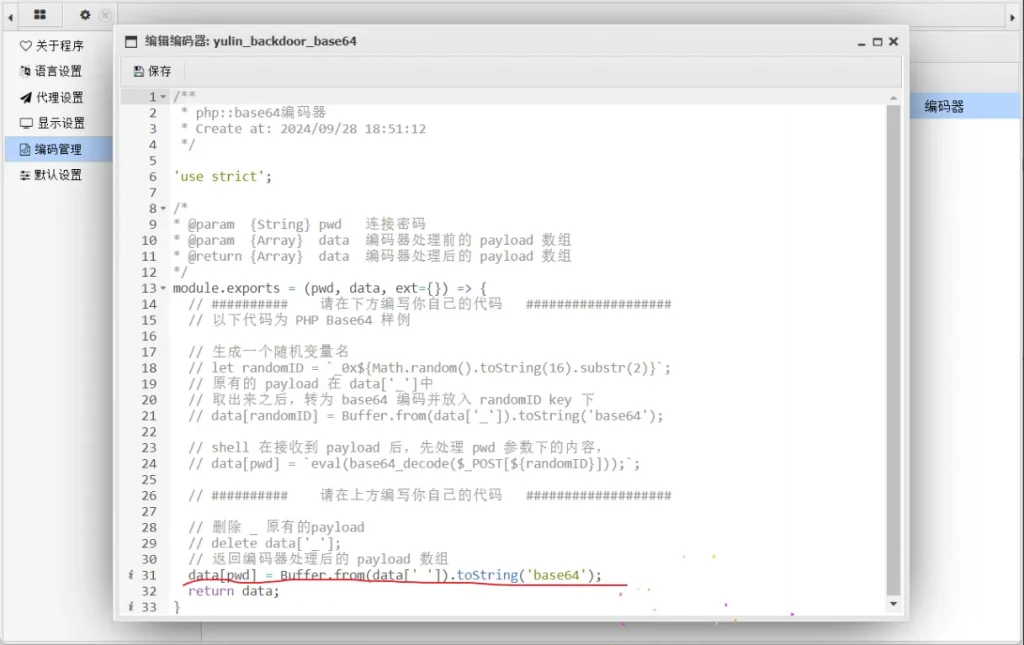Select the settings gear tab
Viewport: 1024px width, 645px height.
tap(85, 15)
